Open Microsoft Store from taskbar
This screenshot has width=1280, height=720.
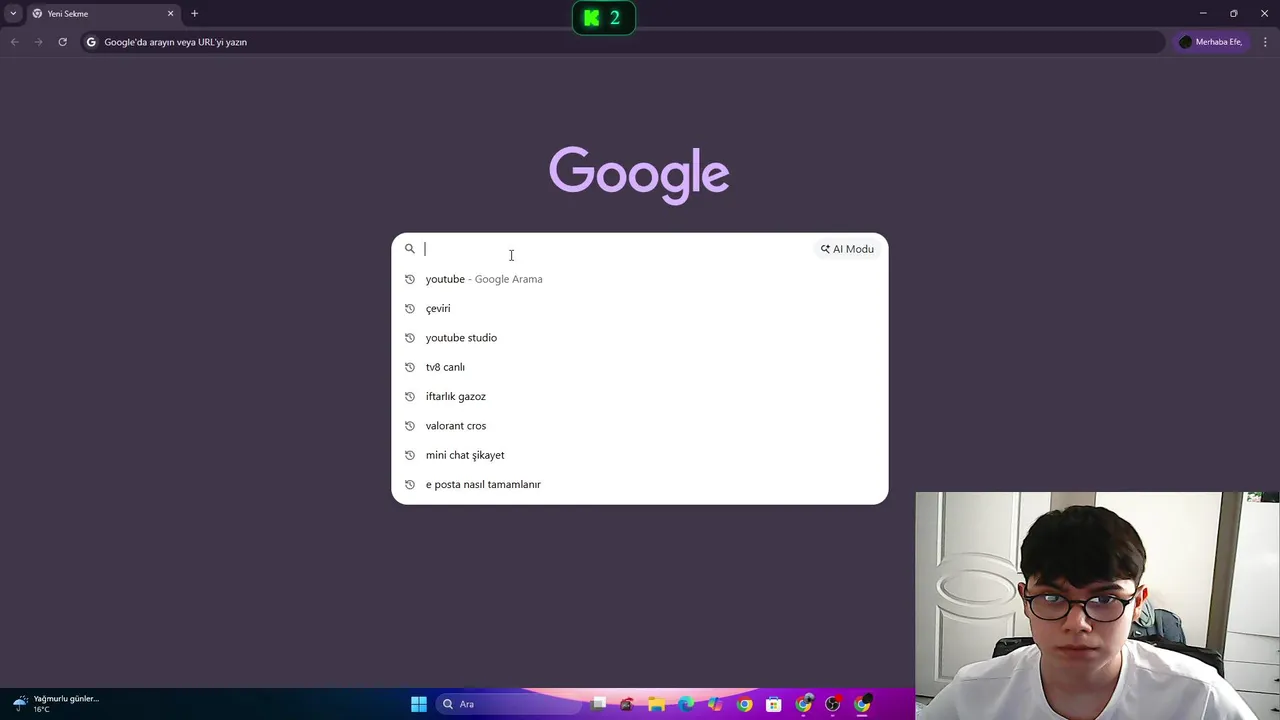pos(774,704)
